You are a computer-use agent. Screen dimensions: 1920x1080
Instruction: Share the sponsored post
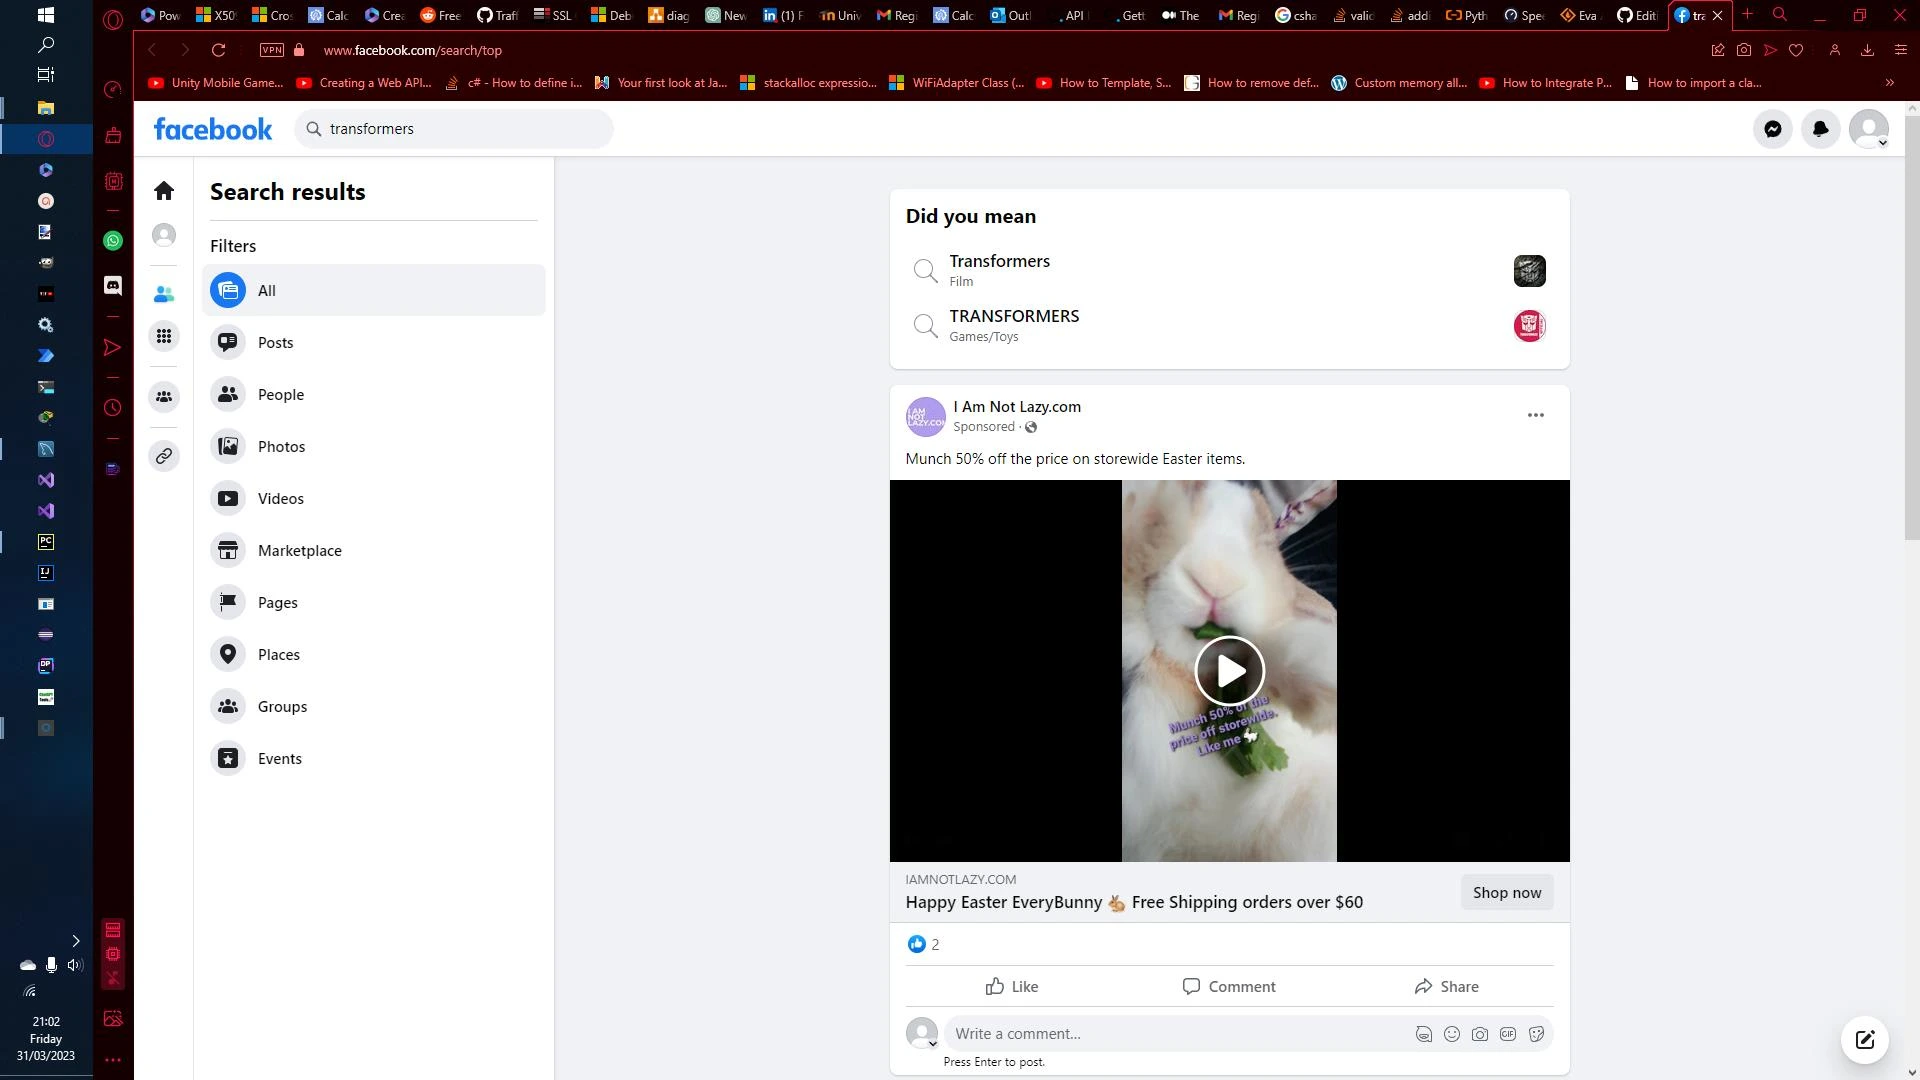tap(1446, 987)
